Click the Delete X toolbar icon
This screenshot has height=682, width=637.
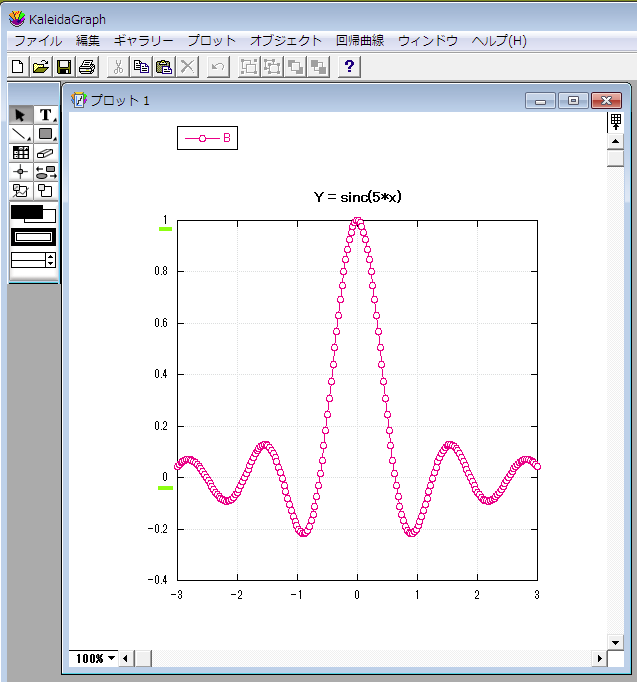pyautogui.click(x=187, y=67)
